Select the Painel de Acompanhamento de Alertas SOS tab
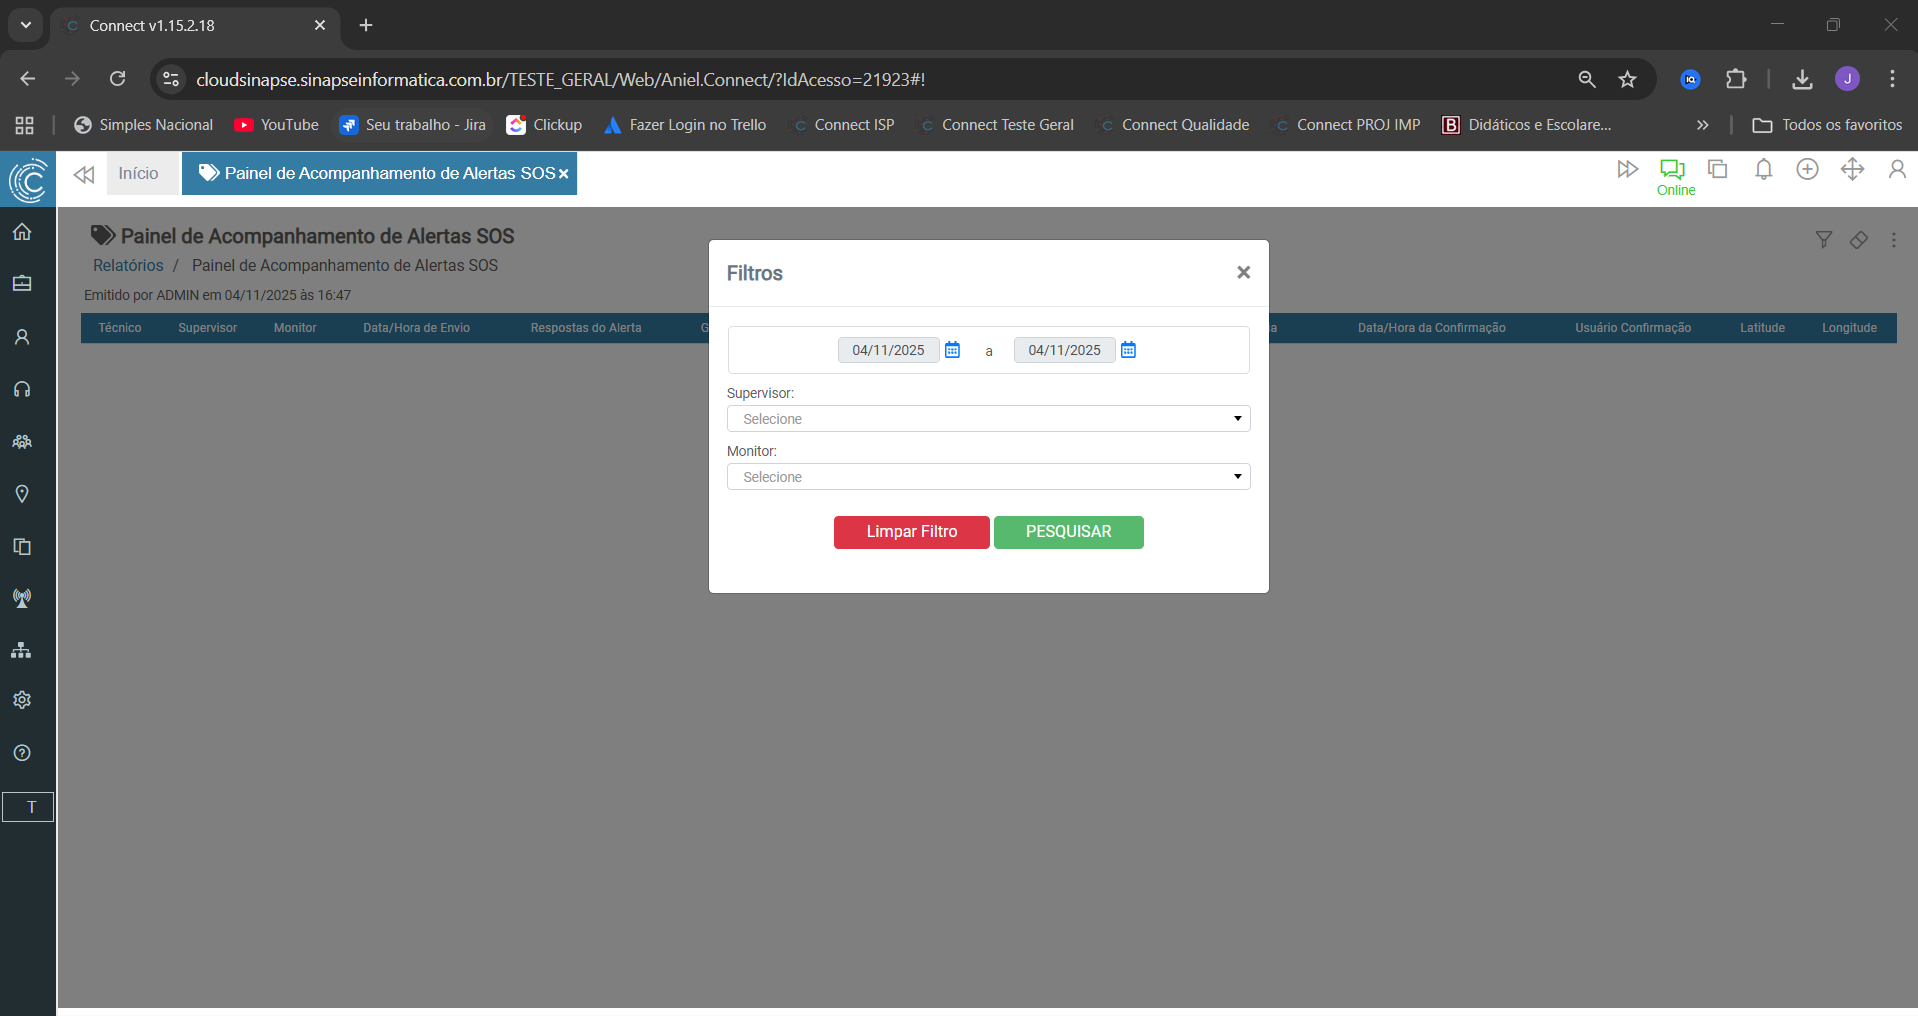 pyautogui.click(x=380, y=174)
